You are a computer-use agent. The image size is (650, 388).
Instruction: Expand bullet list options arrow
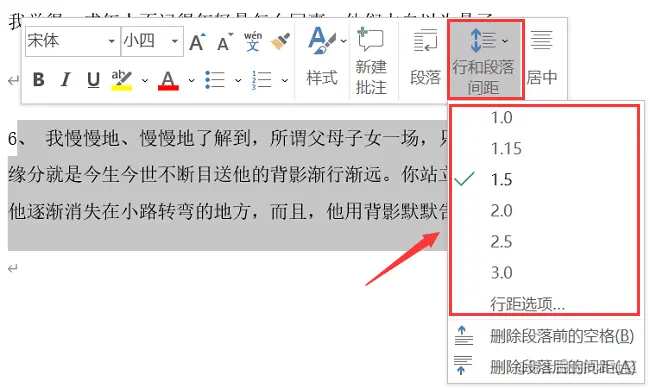tap(238, 80)
